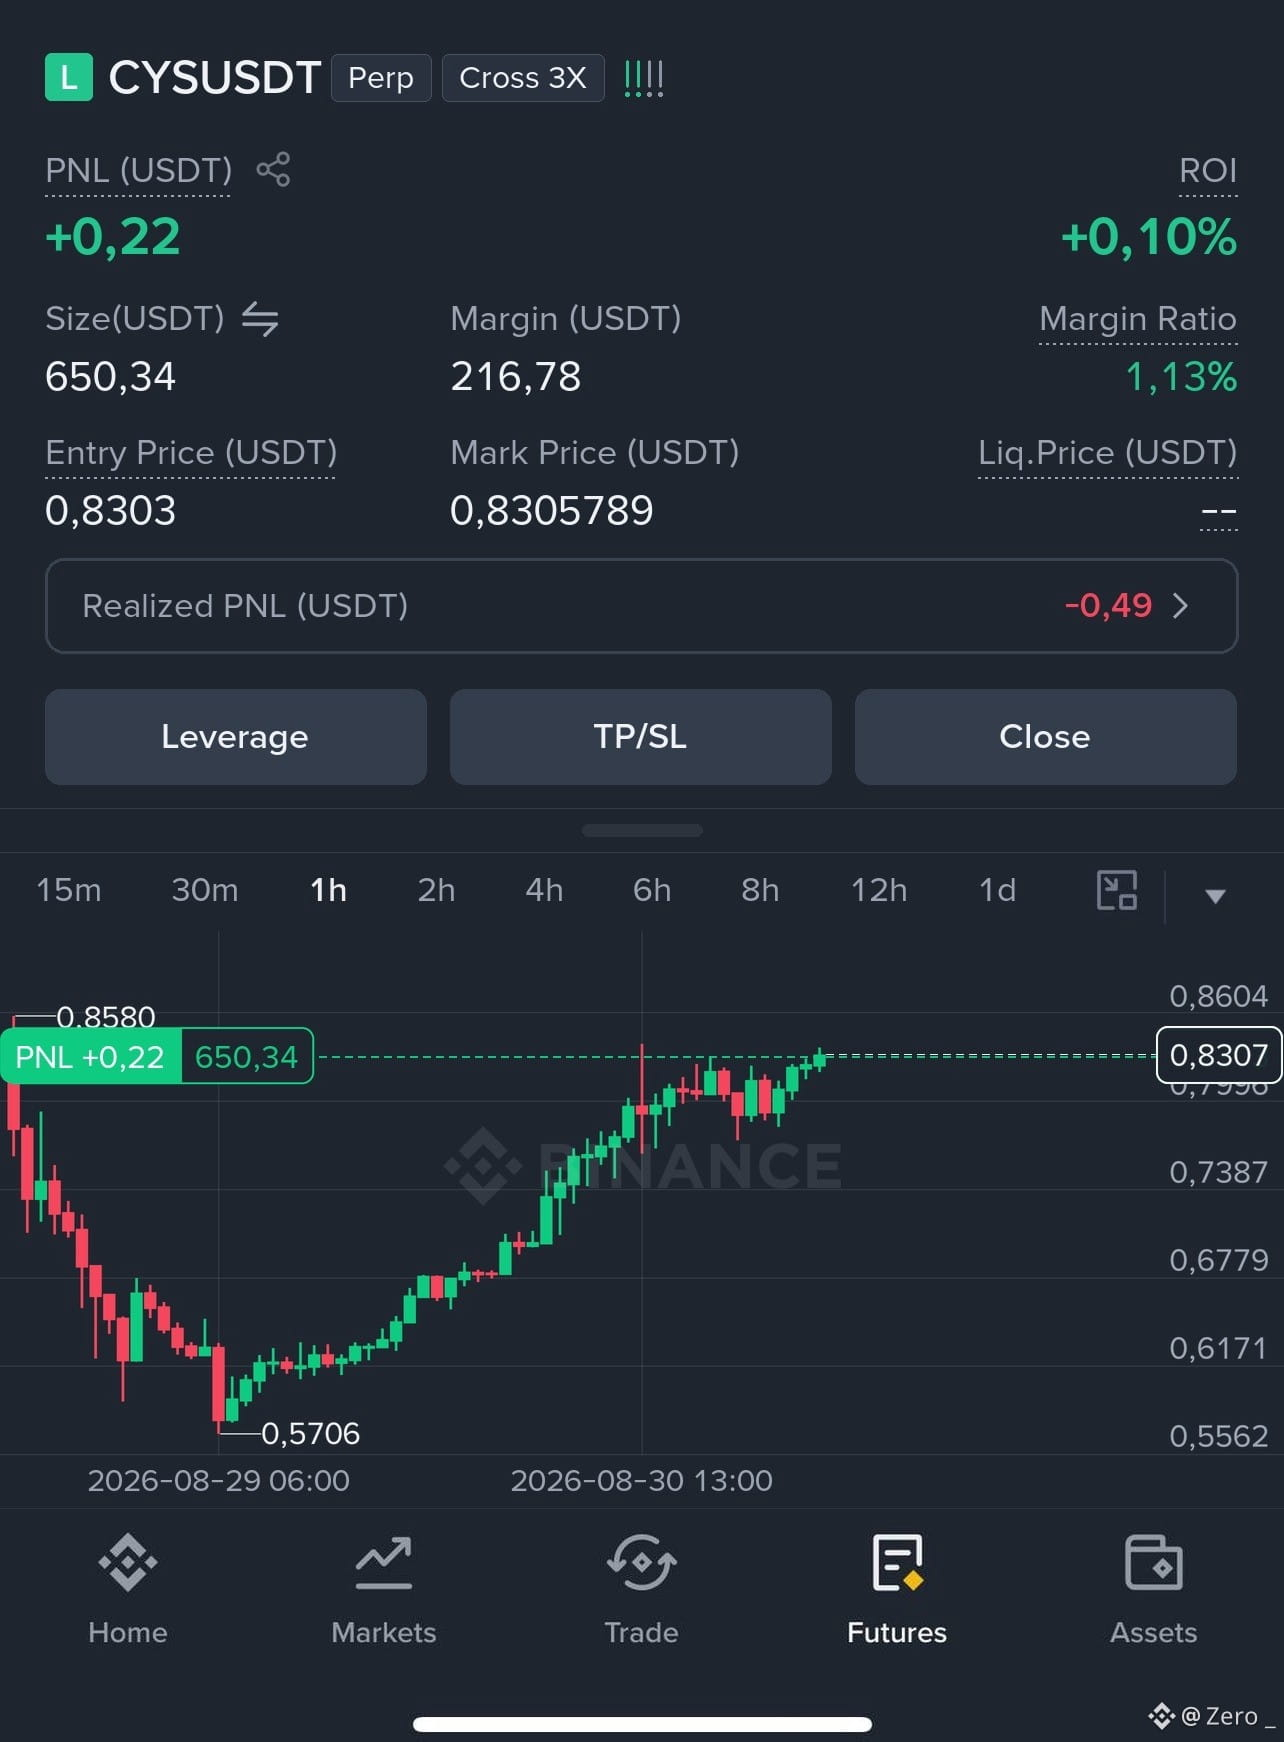Expand more chart intervals dropdown arrow
The width and height of the screenshot is (1284, 1742).
pos(1215,896)
